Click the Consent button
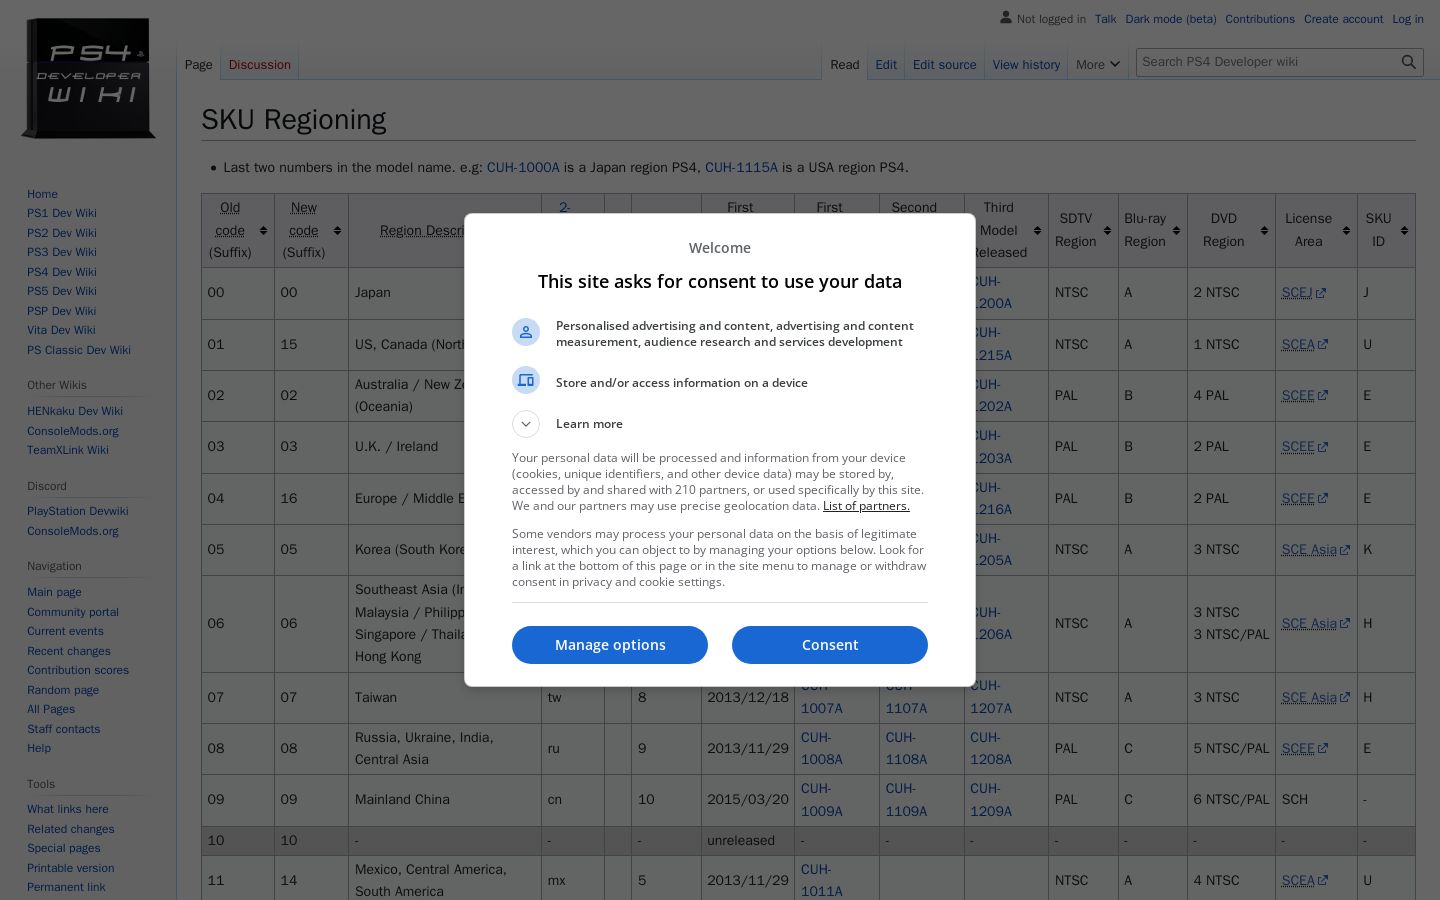1440x900 pixels. pos(830,645)
